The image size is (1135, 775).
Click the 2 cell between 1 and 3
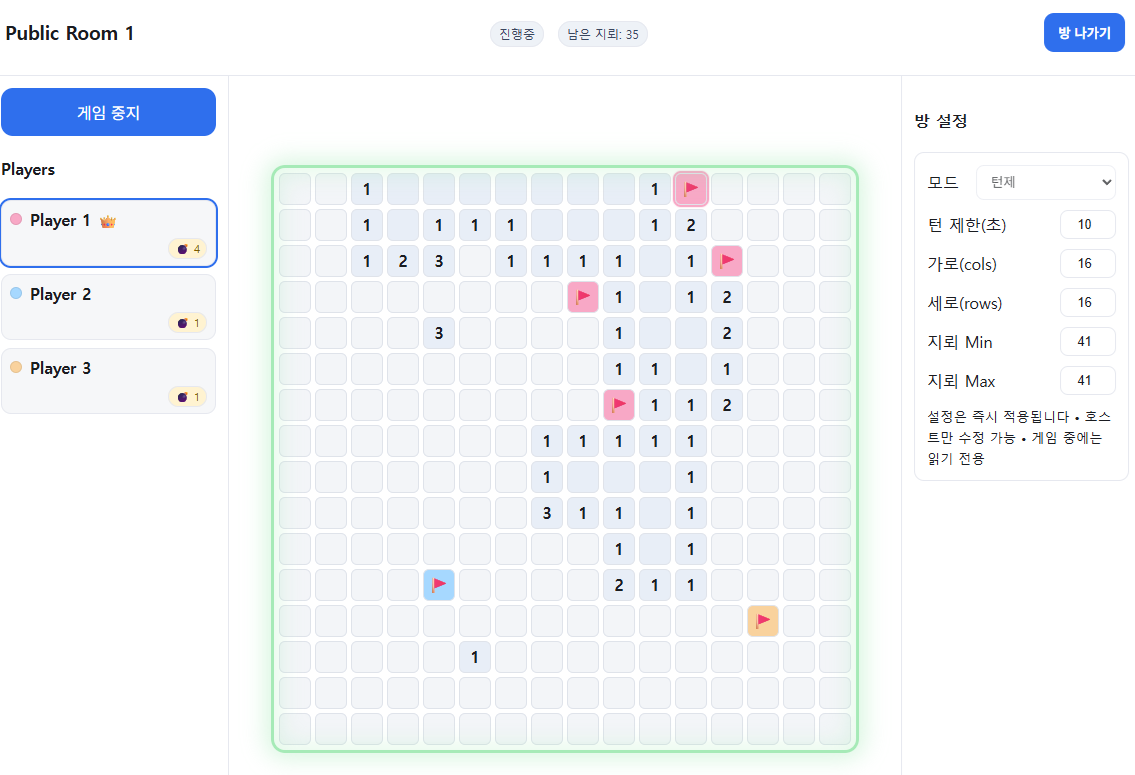pyautogui.click(x=402, y=261)
